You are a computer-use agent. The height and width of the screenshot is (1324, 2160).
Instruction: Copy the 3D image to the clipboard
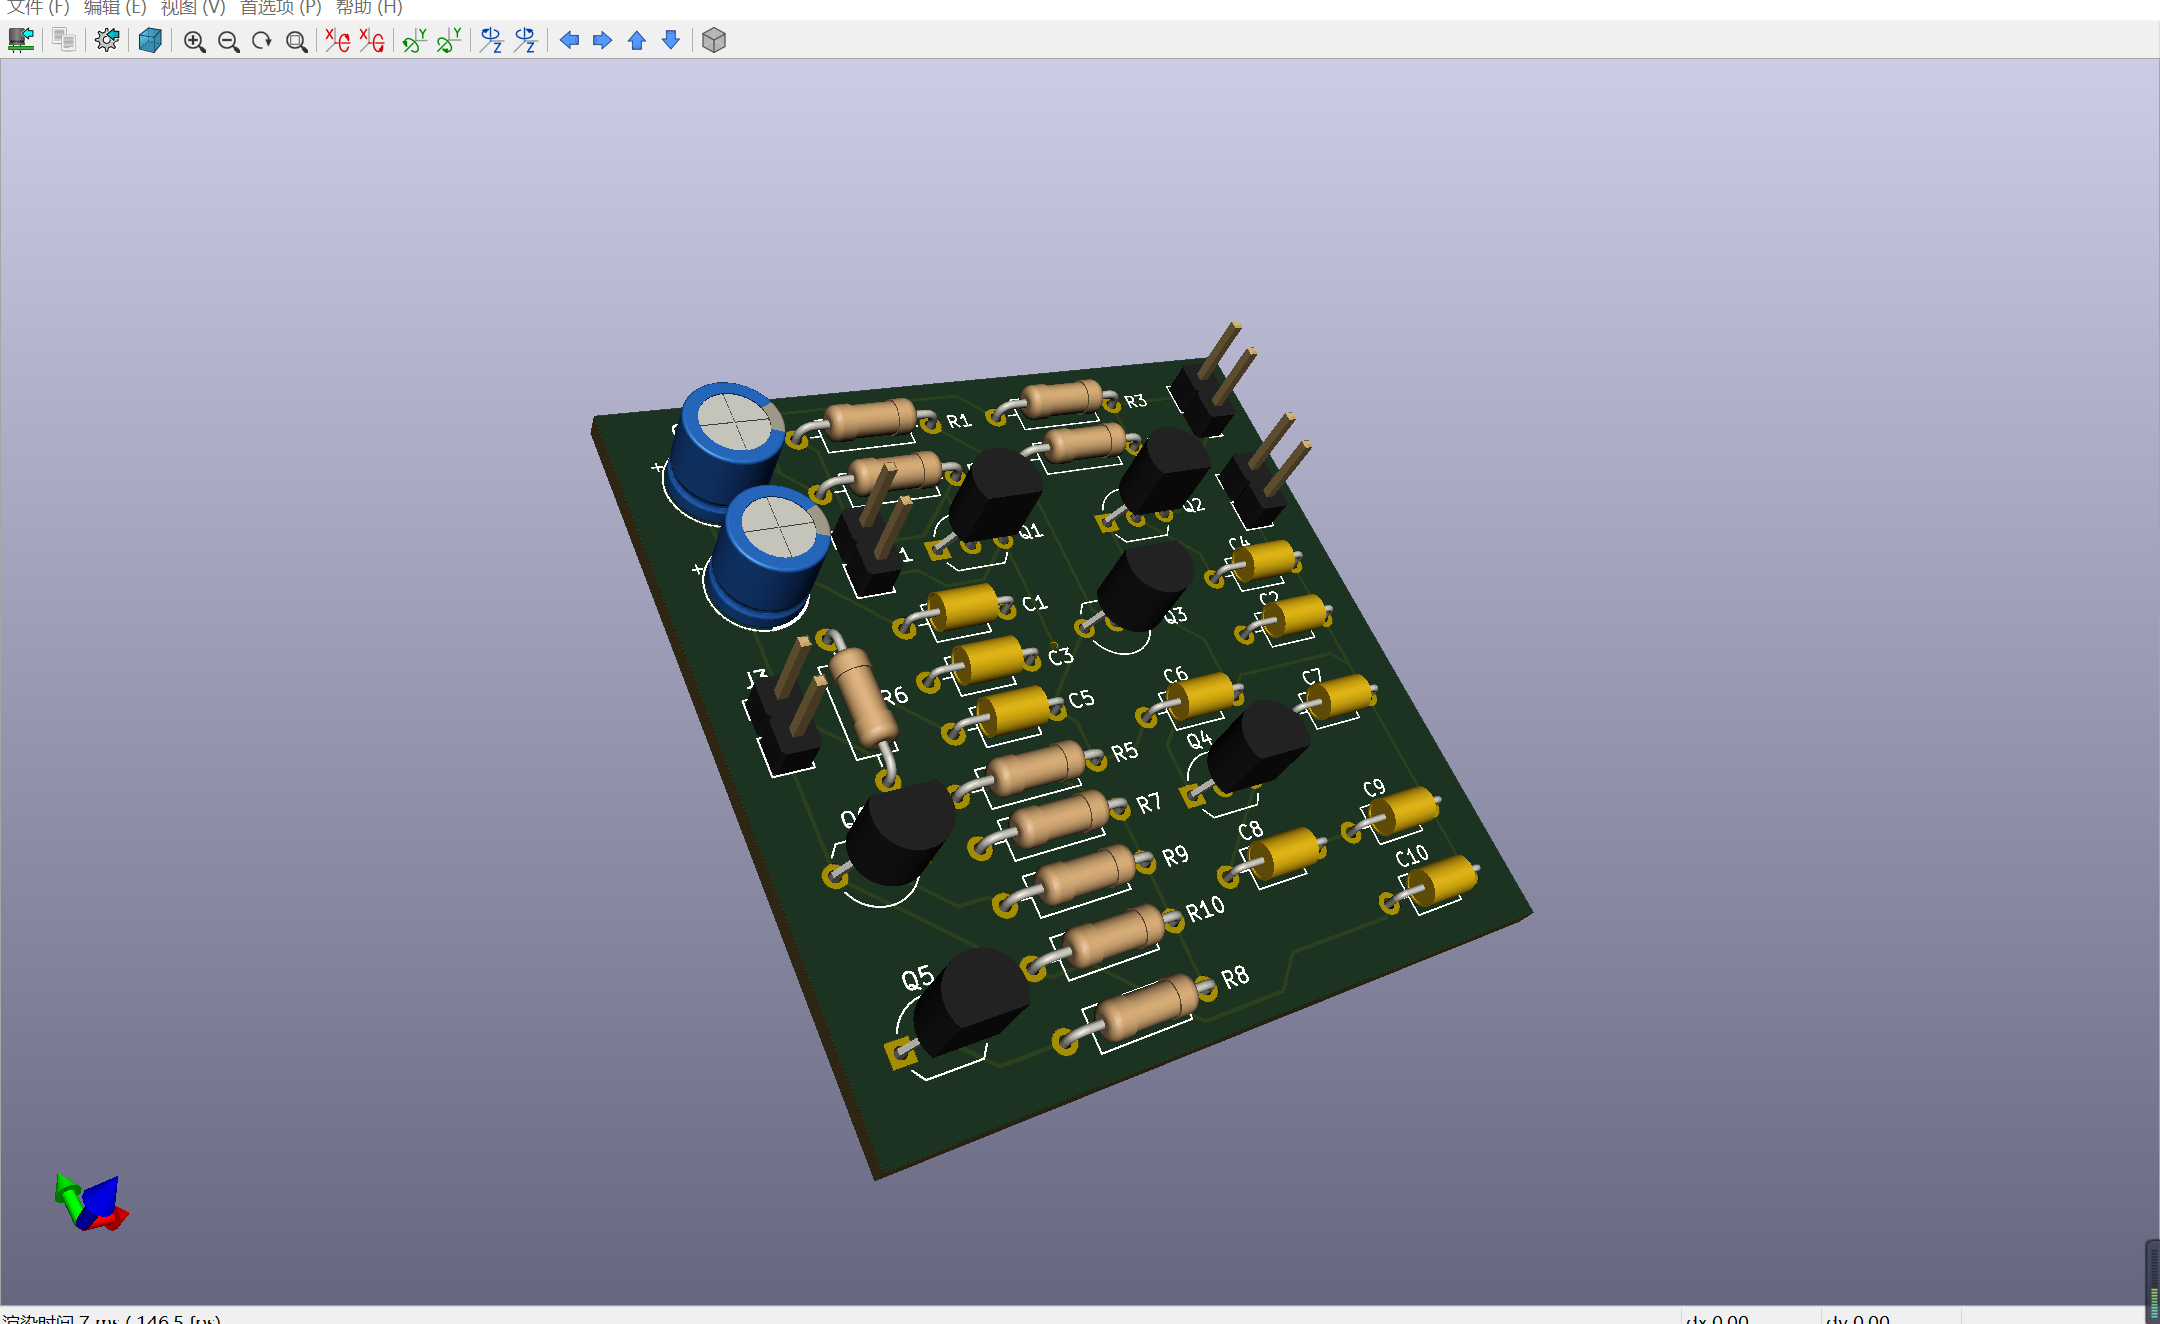64,40
